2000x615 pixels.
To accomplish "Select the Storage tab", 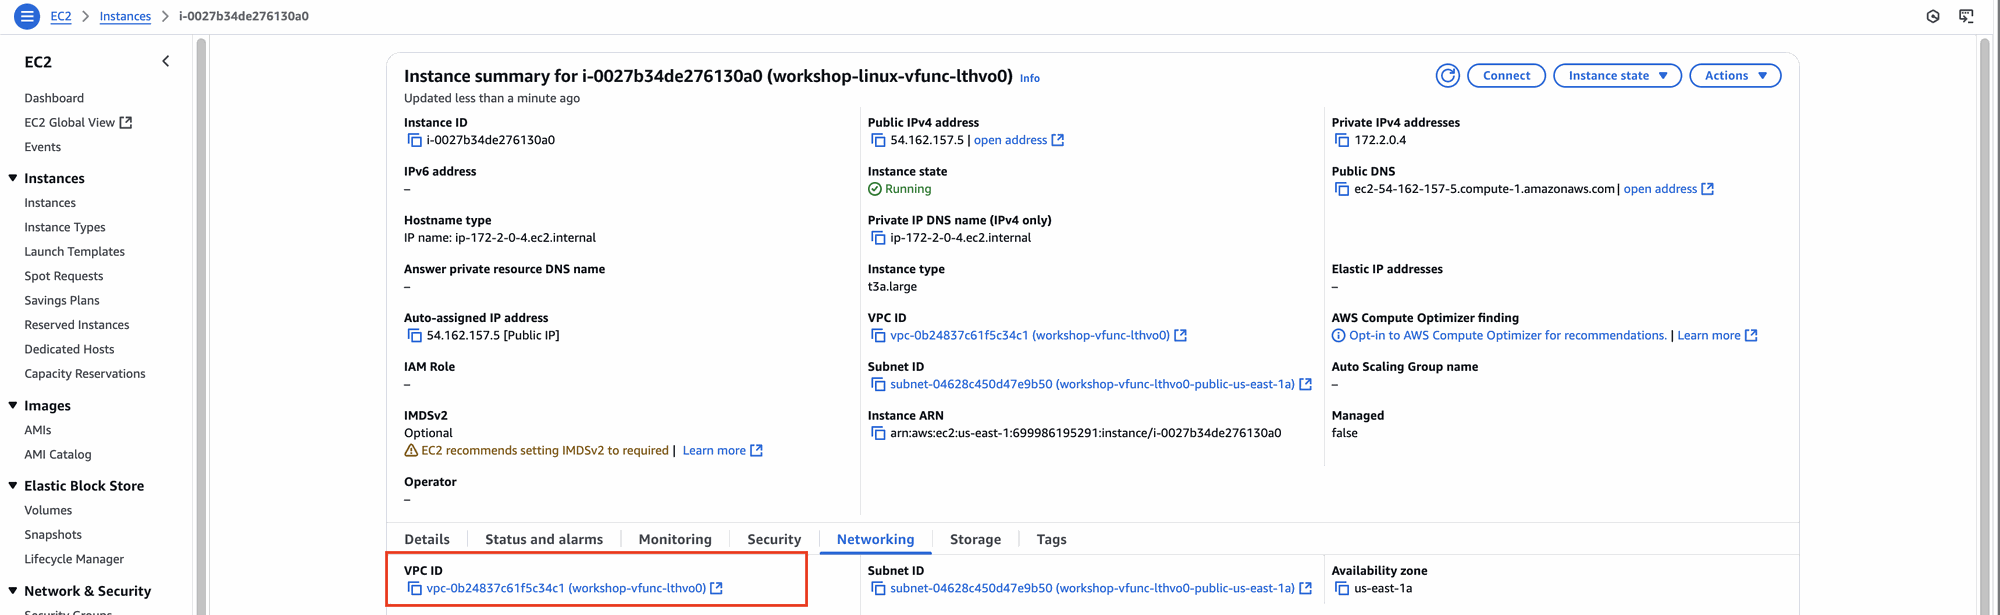I will [975, 539].
